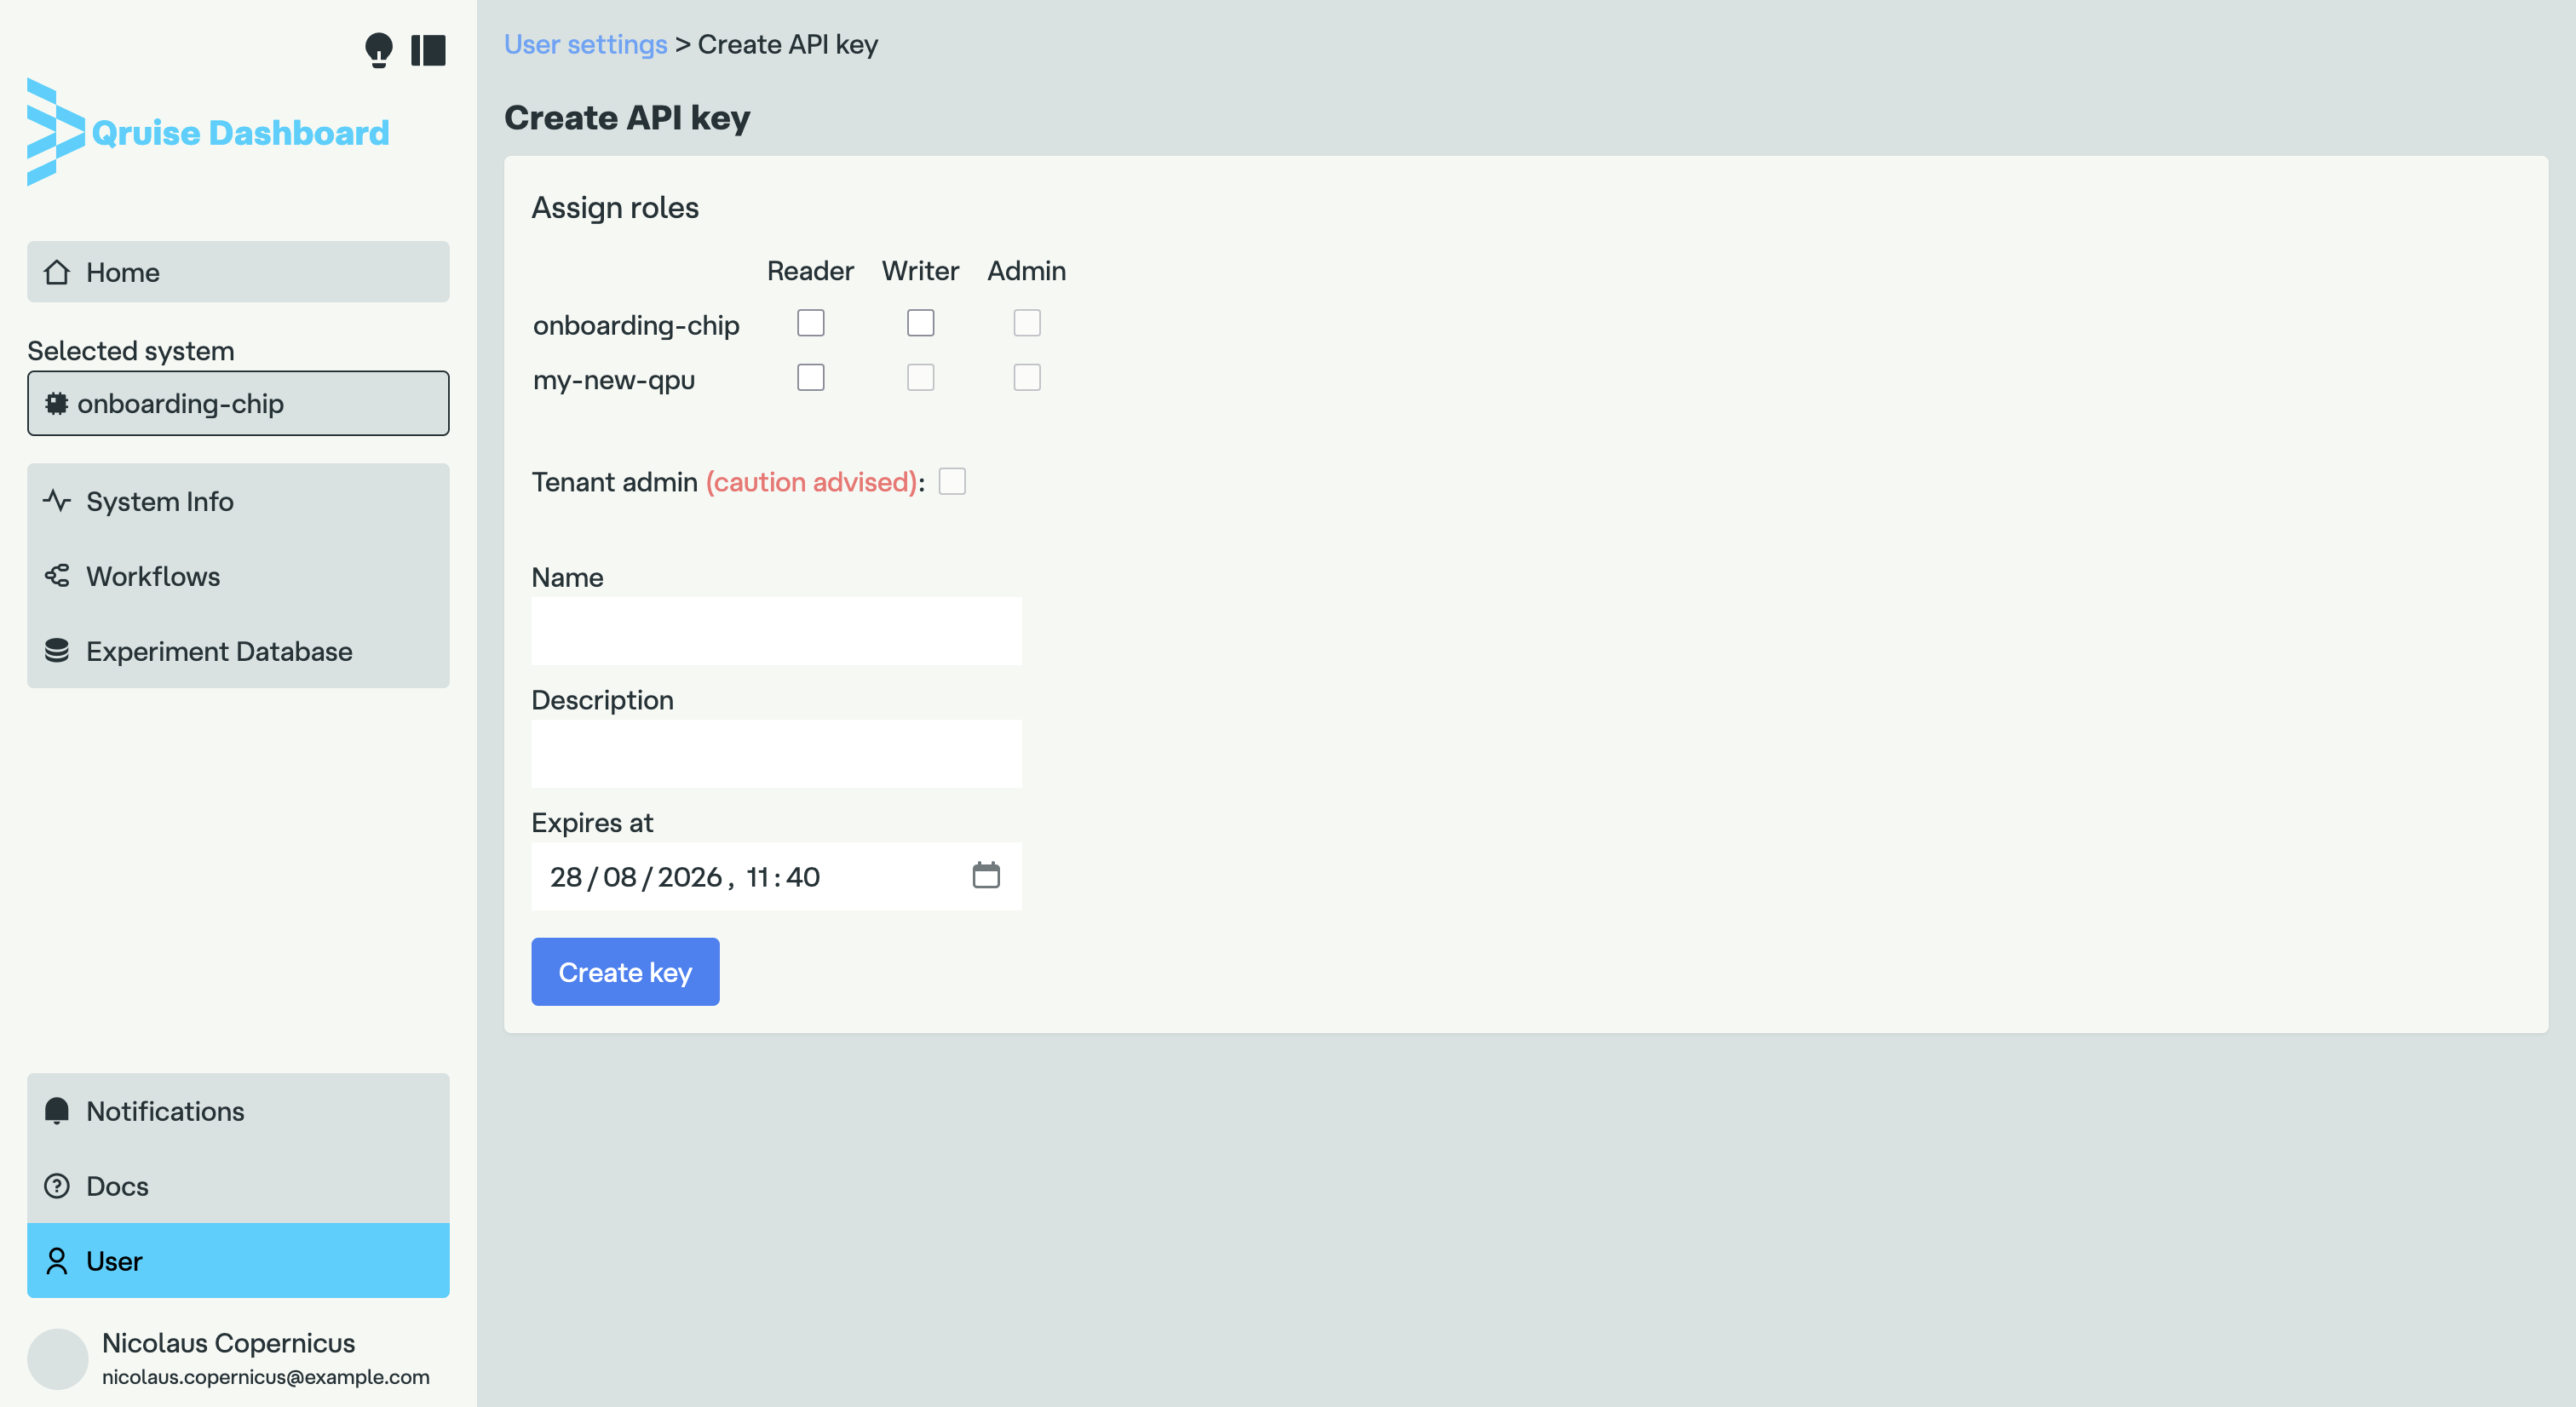Image resolution: width=2576 pixels, height=1407 pixels.
Task: Follow the User settings breadcrumb link
Action: coord(585,44)
